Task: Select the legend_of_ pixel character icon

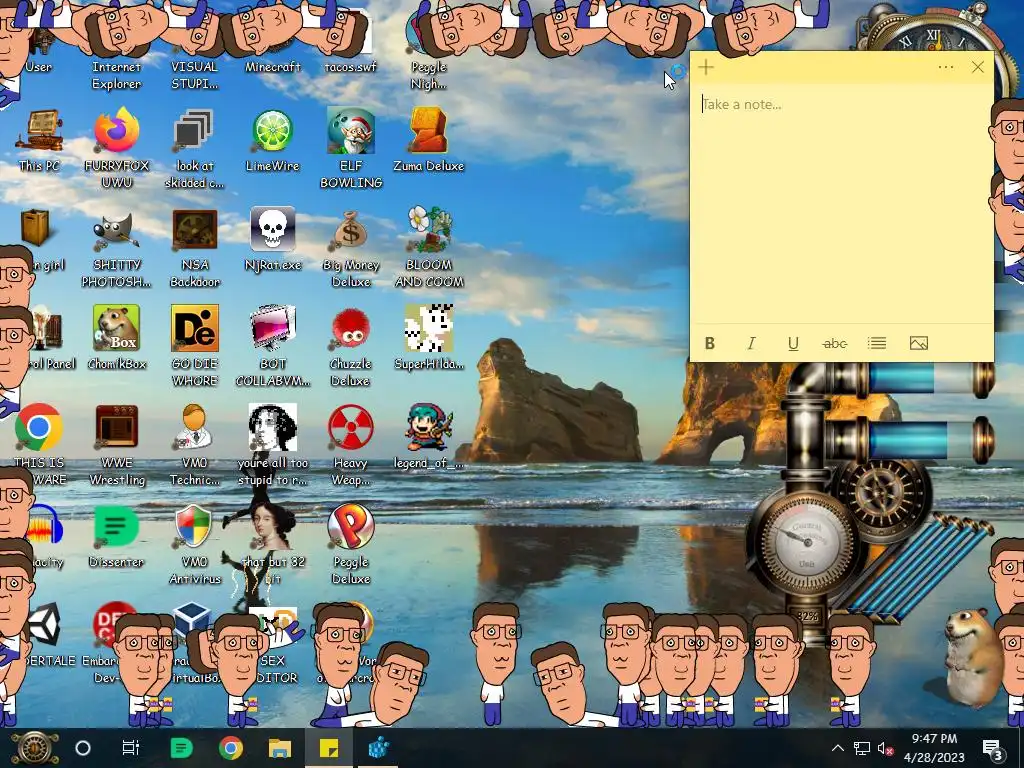Action: pos(428,428)
